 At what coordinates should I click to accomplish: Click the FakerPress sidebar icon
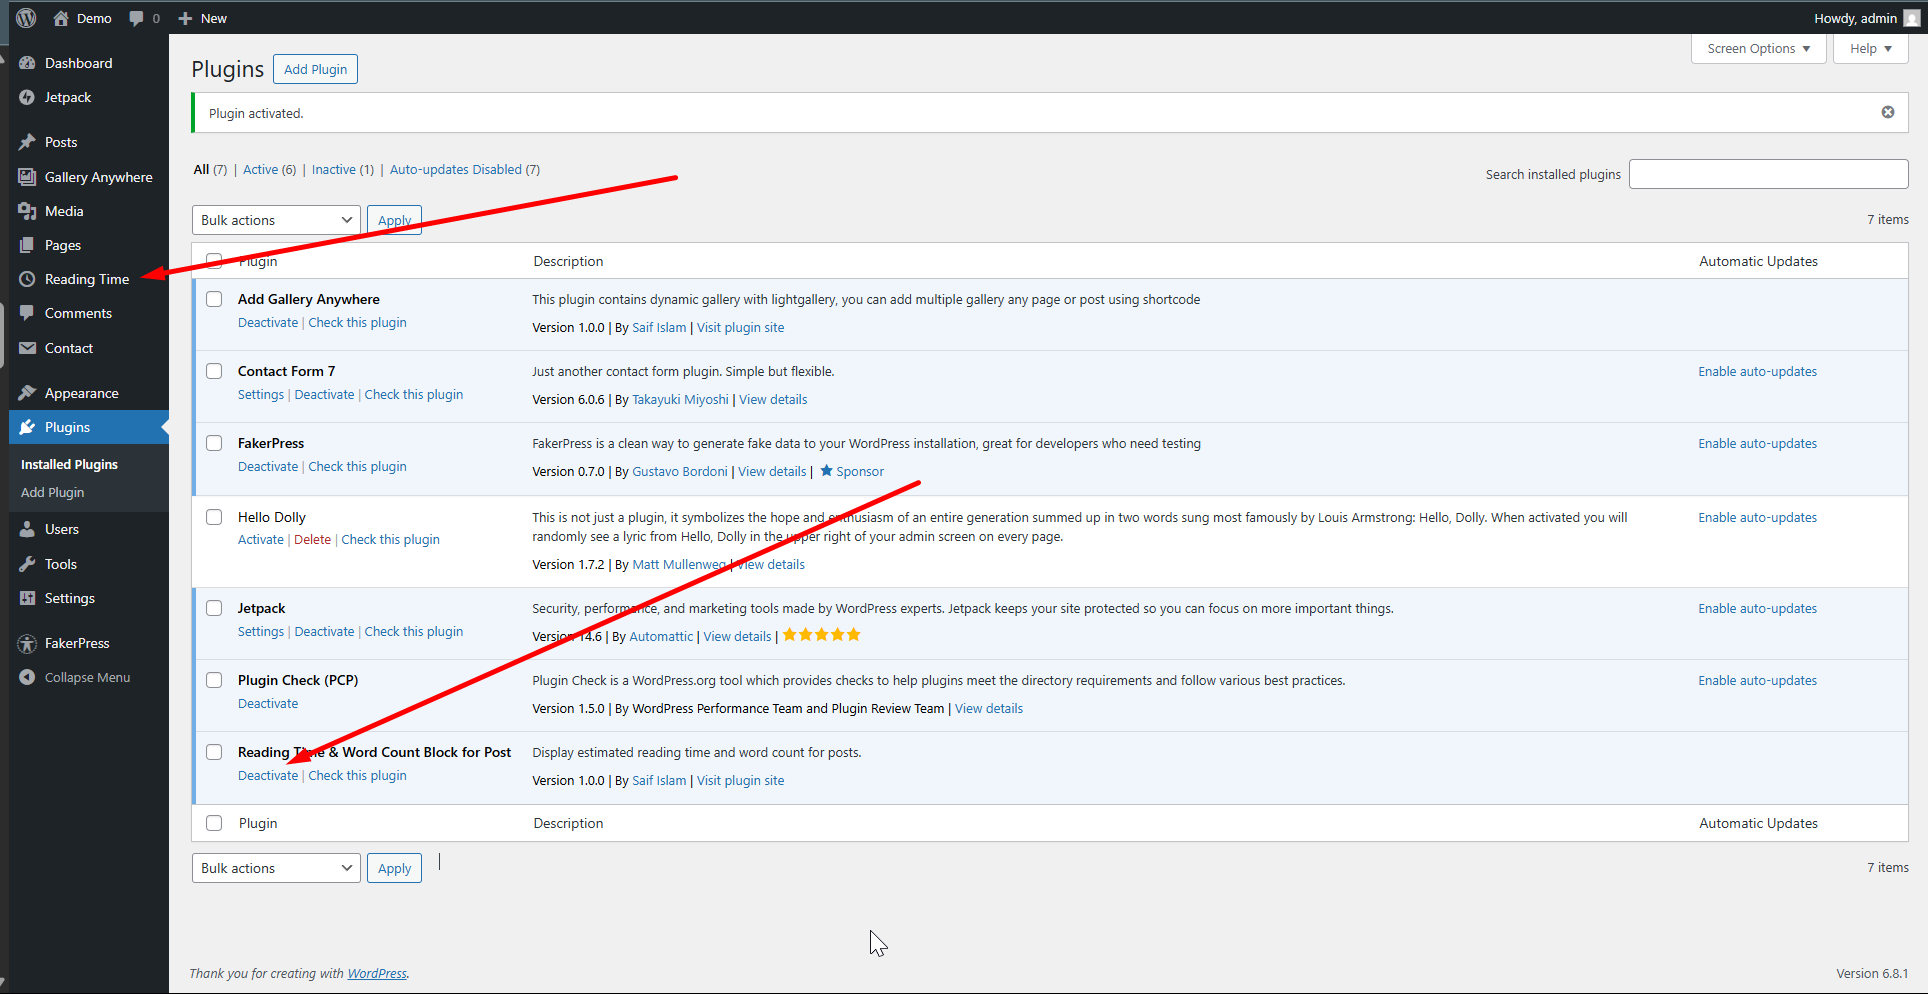27,643
